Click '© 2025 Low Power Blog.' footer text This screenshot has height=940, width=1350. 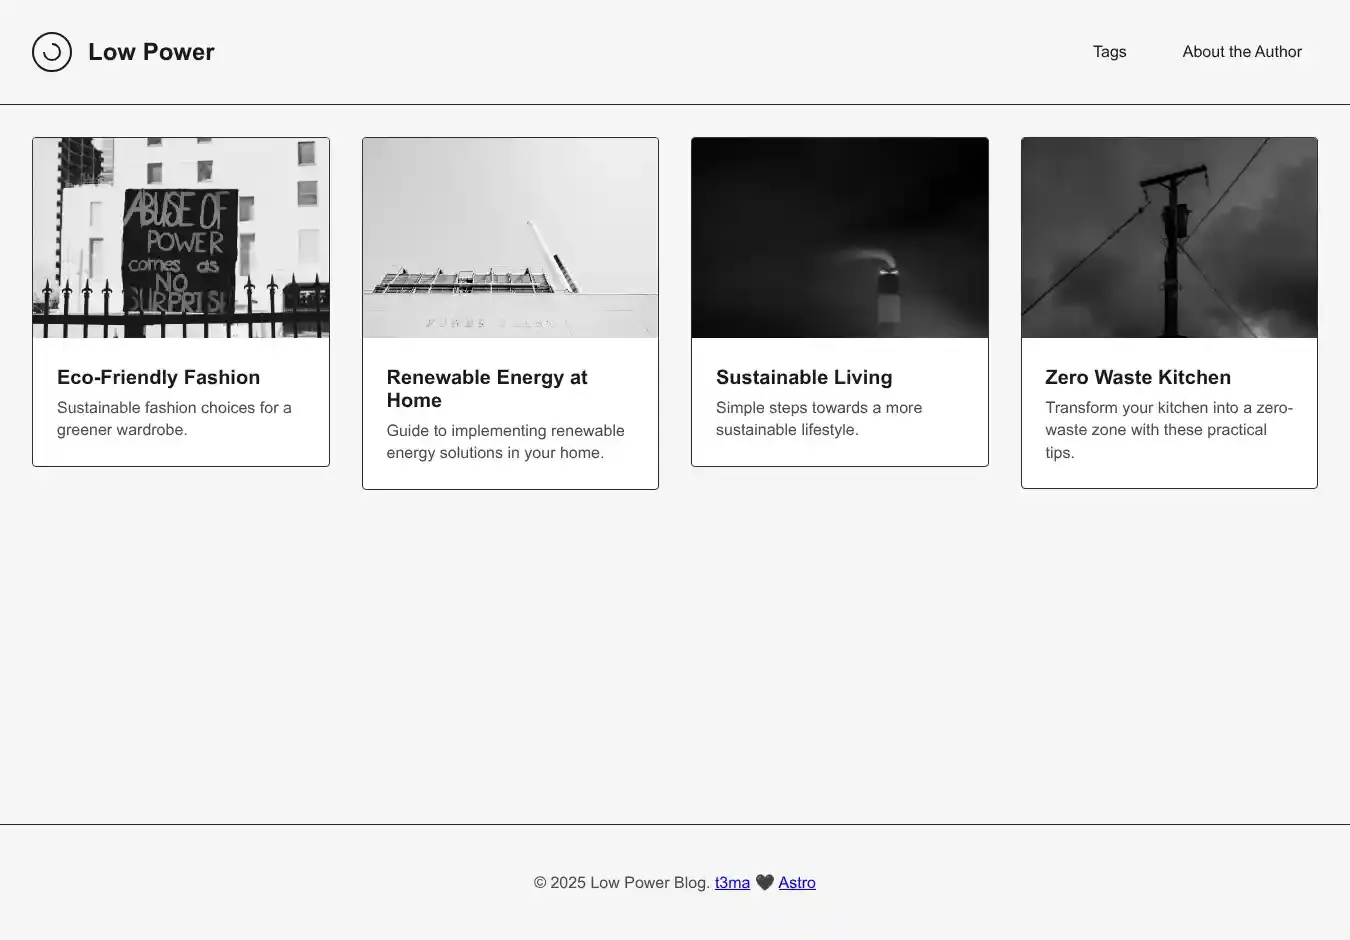(622, 882)
